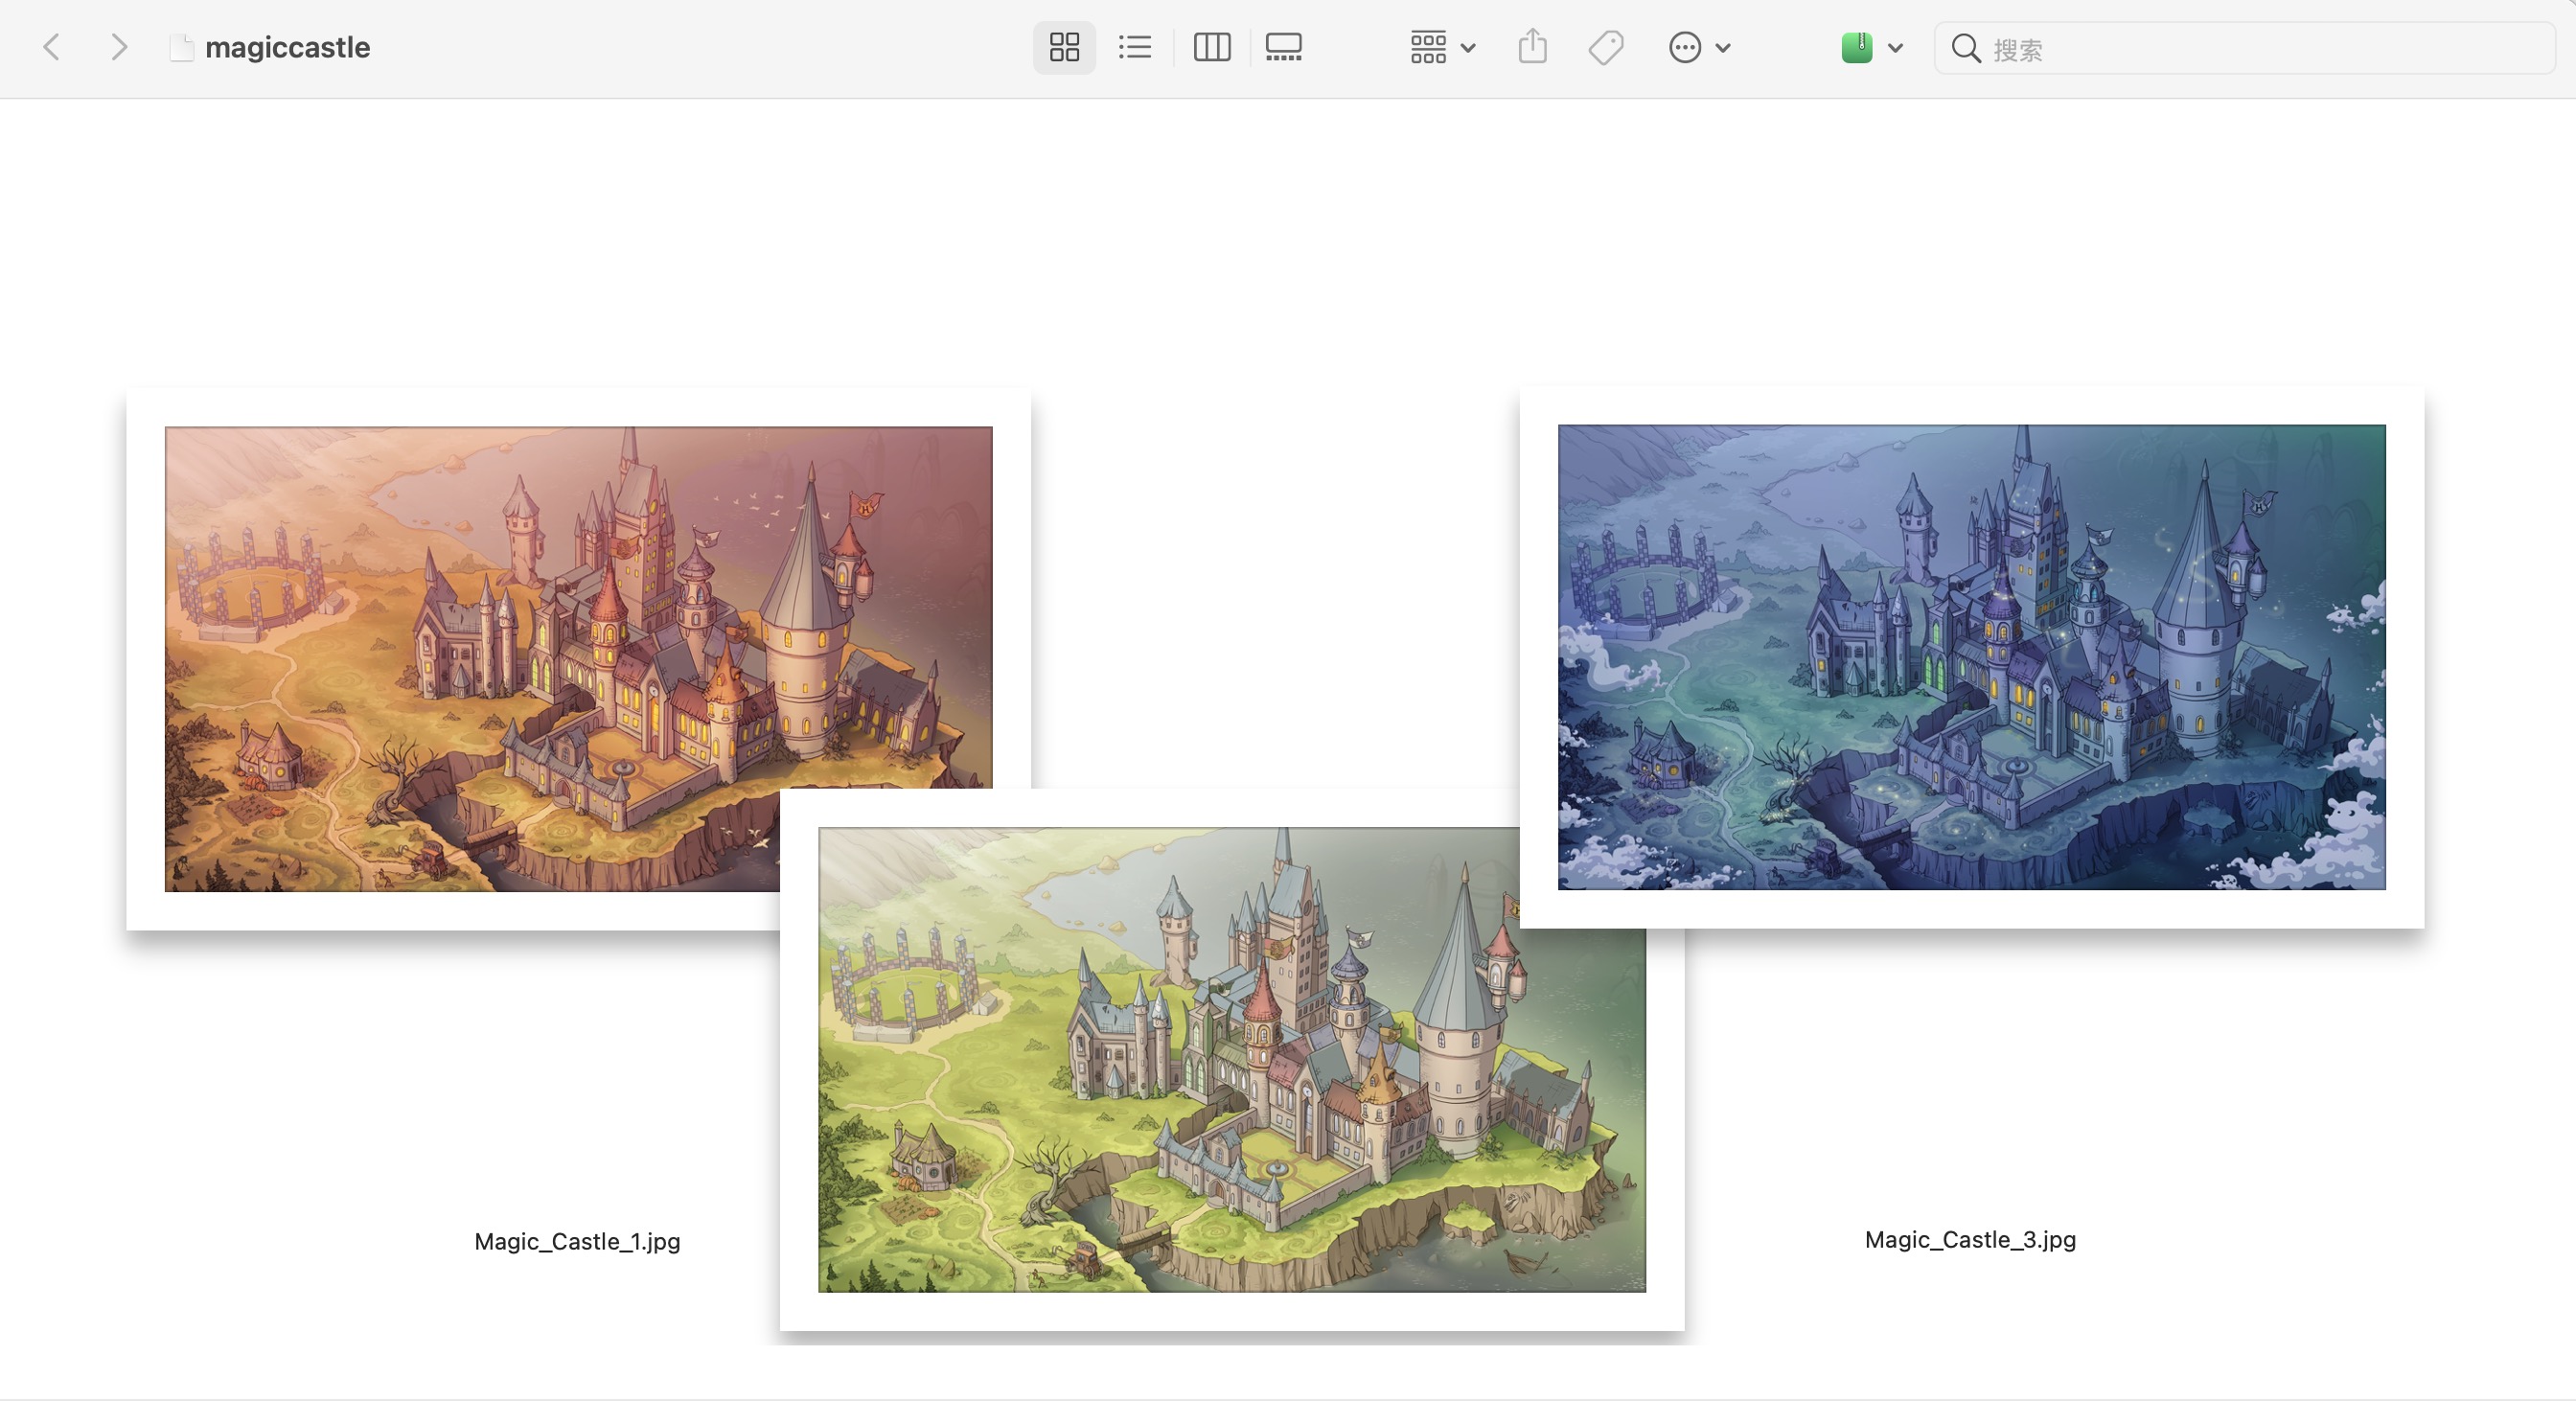The image size is (2576, 1401).
Task: Open the group-by arrangement dropdown
Action: pos(1442,47)
